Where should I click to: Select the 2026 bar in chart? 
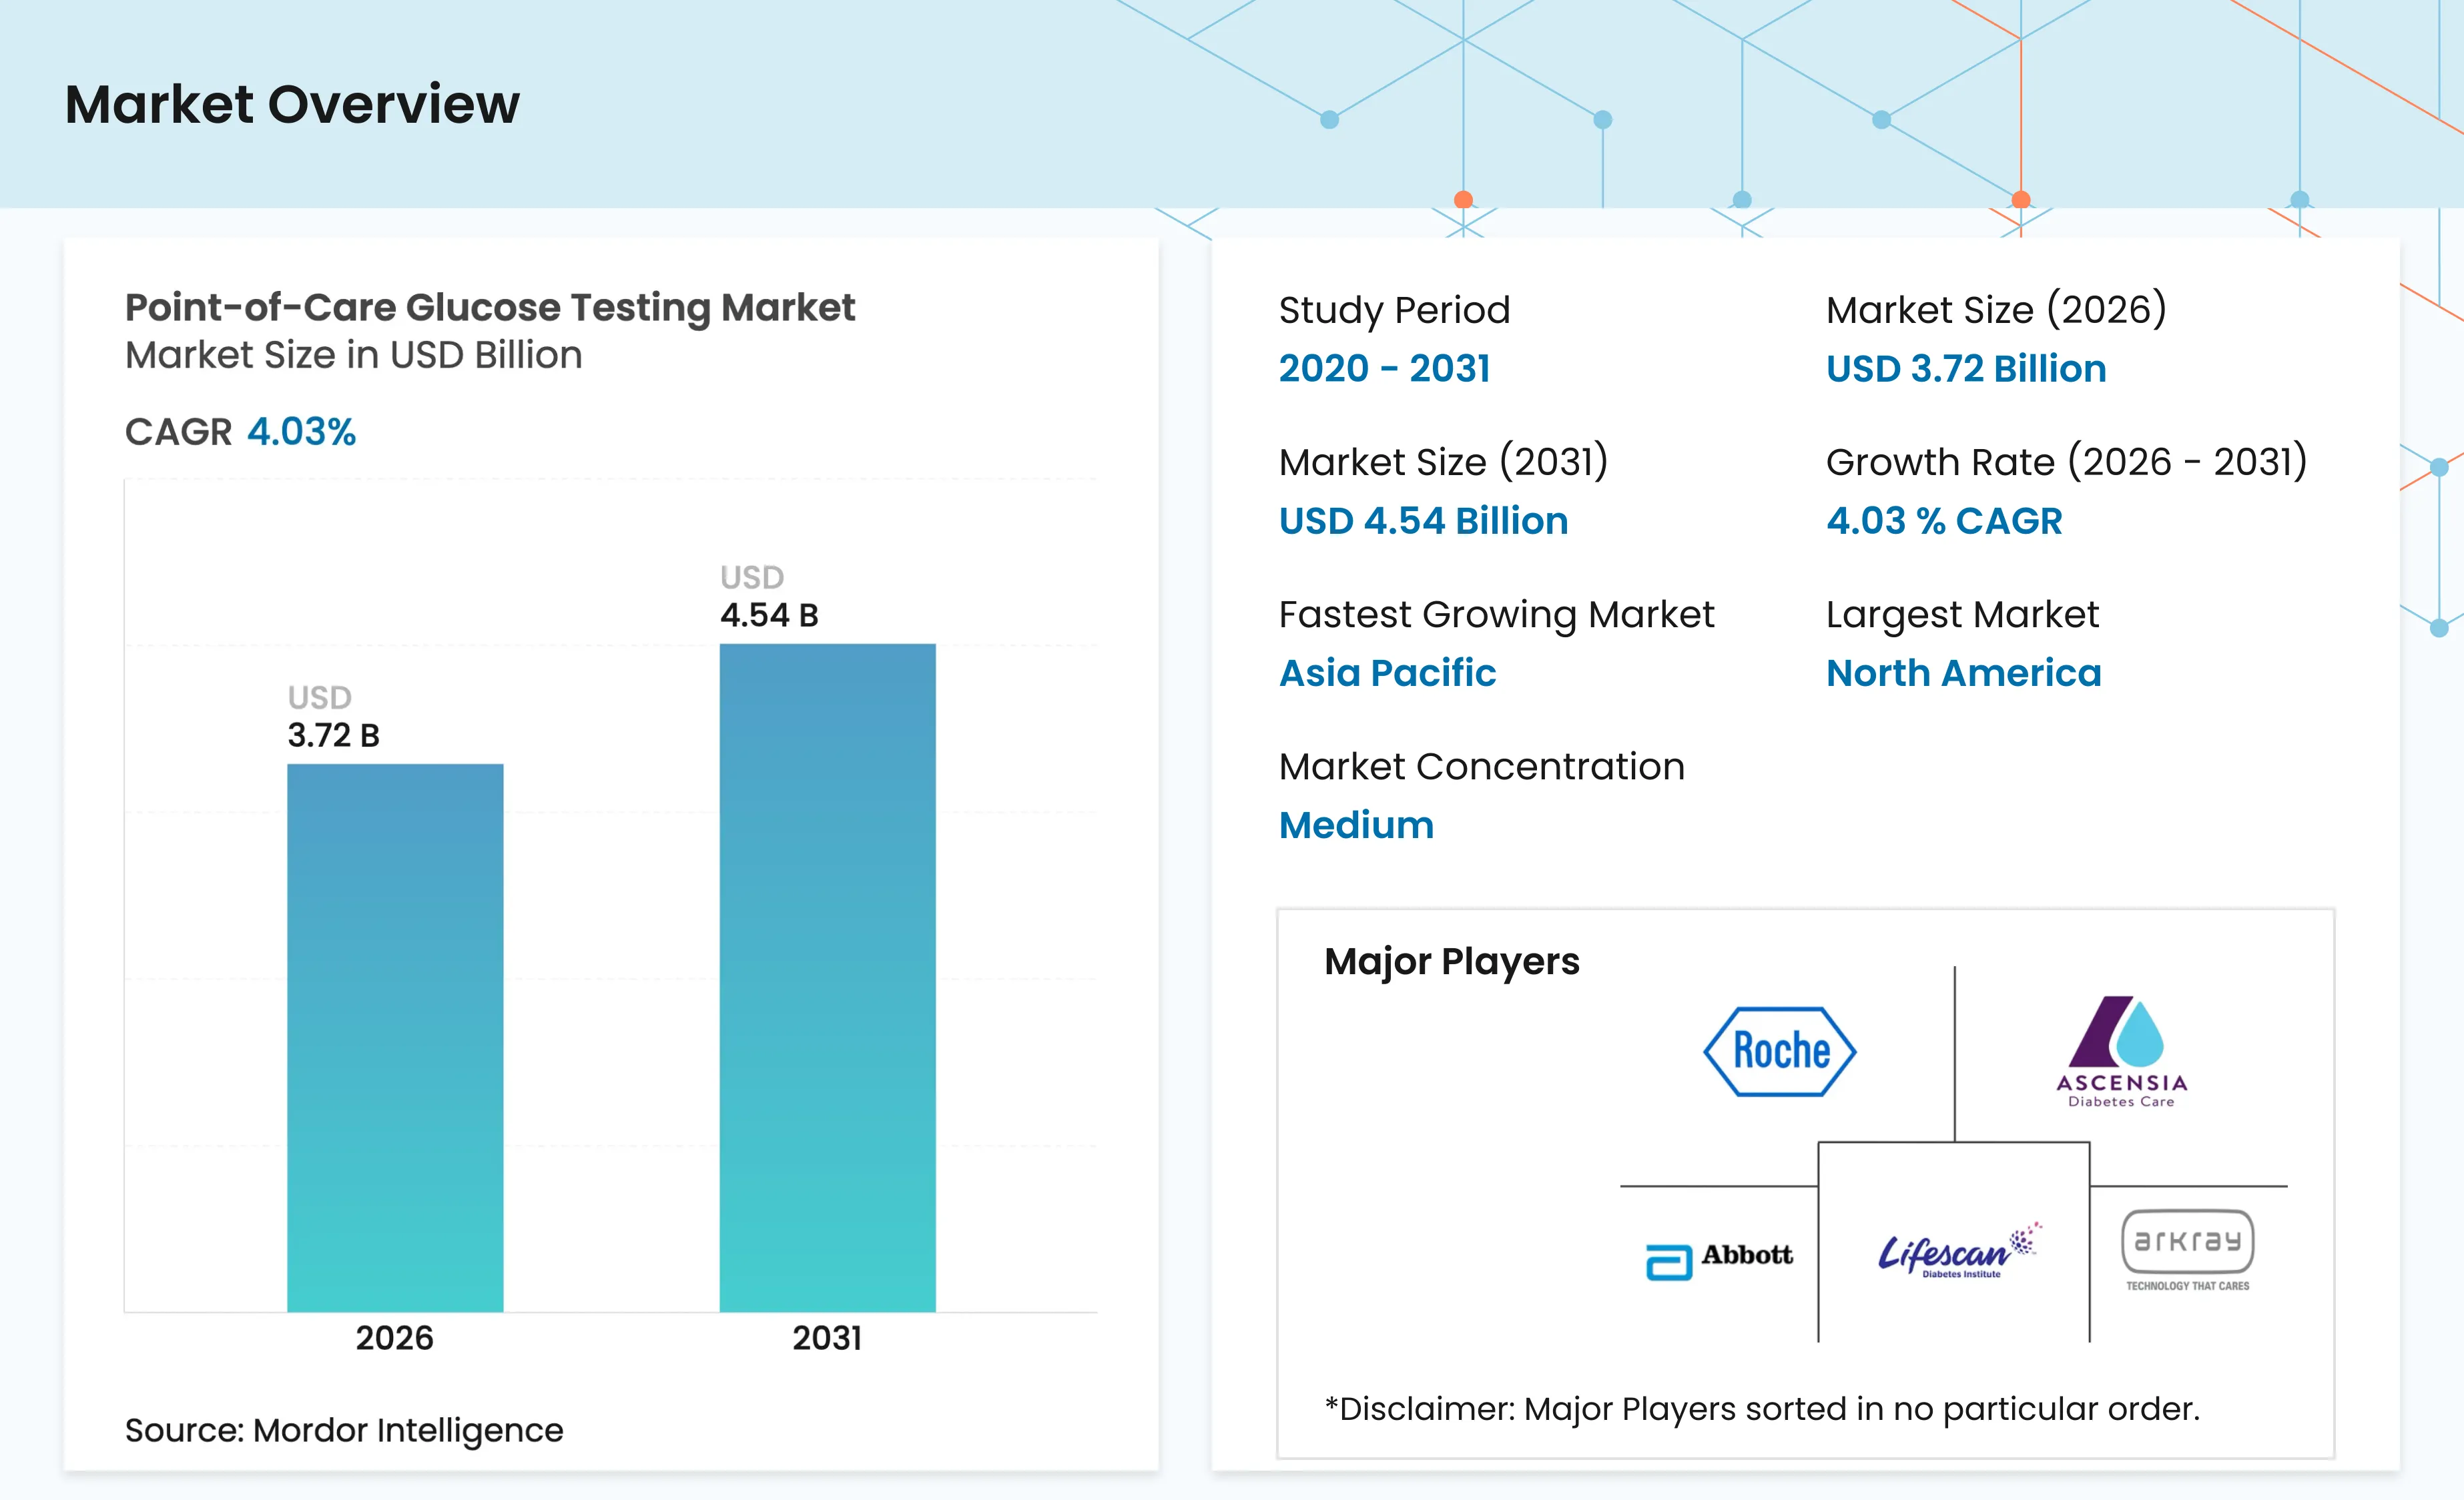click(395, 1037)
